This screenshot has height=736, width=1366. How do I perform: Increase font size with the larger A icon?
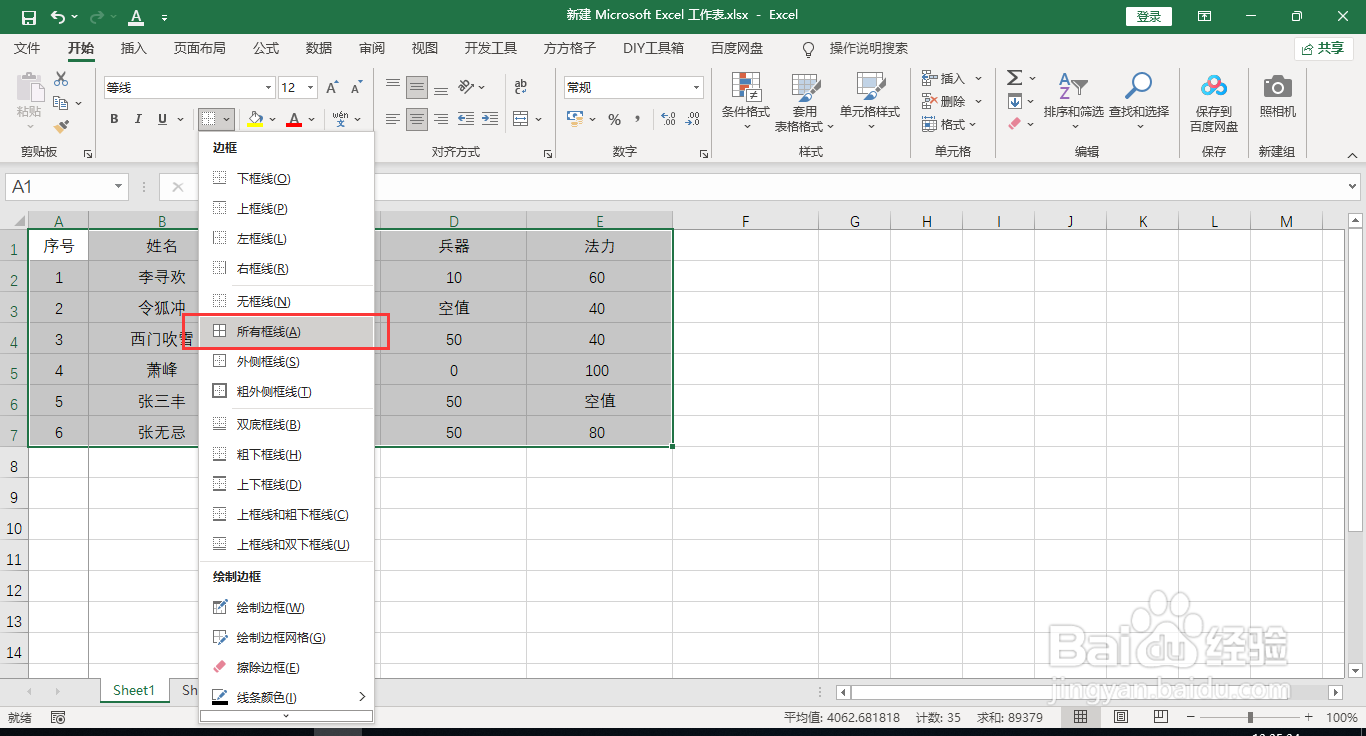click(x=332, y=88)
